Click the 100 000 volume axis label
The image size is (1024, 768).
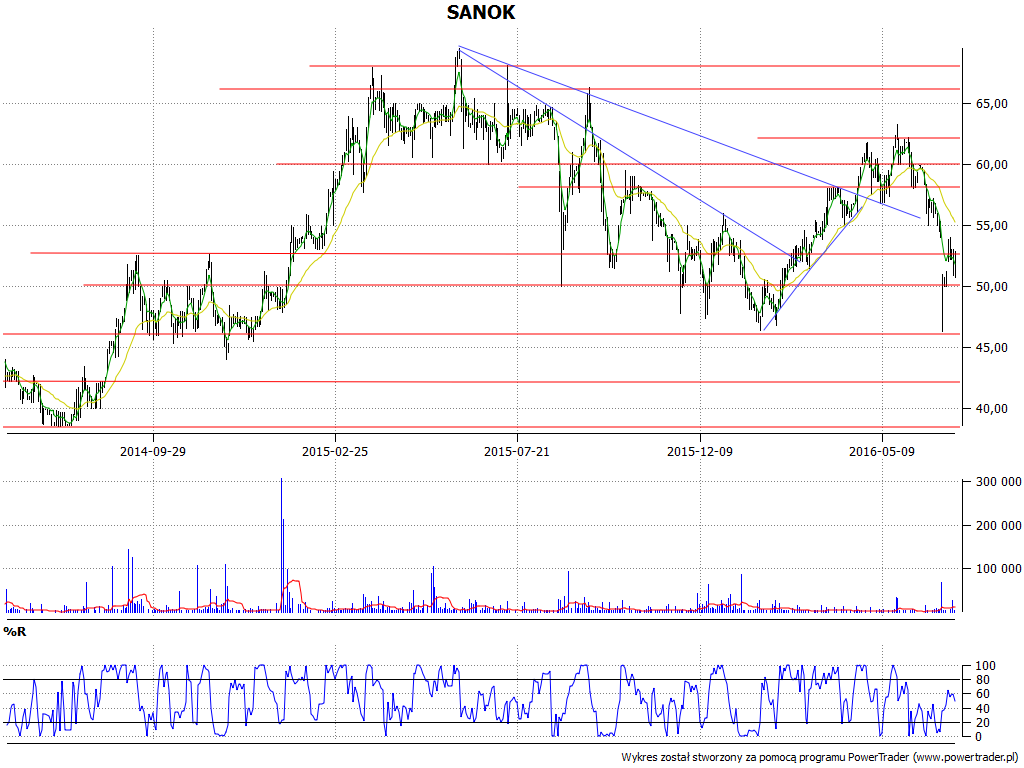(x=998, y=569)
